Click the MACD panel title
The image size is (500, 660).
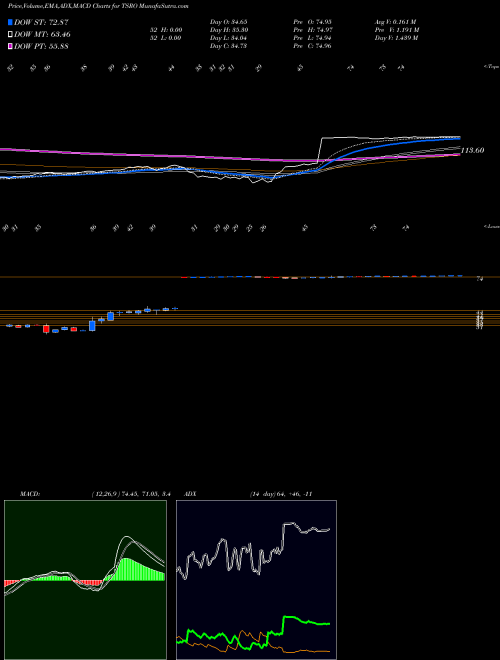[x=30, y=494]
